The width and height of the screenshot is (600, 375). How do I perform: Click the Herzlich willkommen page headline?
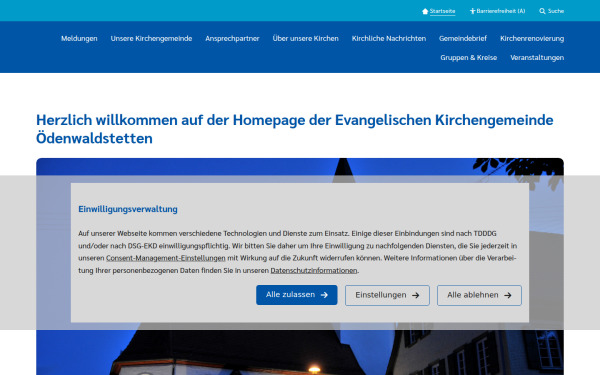click(295, 129)
